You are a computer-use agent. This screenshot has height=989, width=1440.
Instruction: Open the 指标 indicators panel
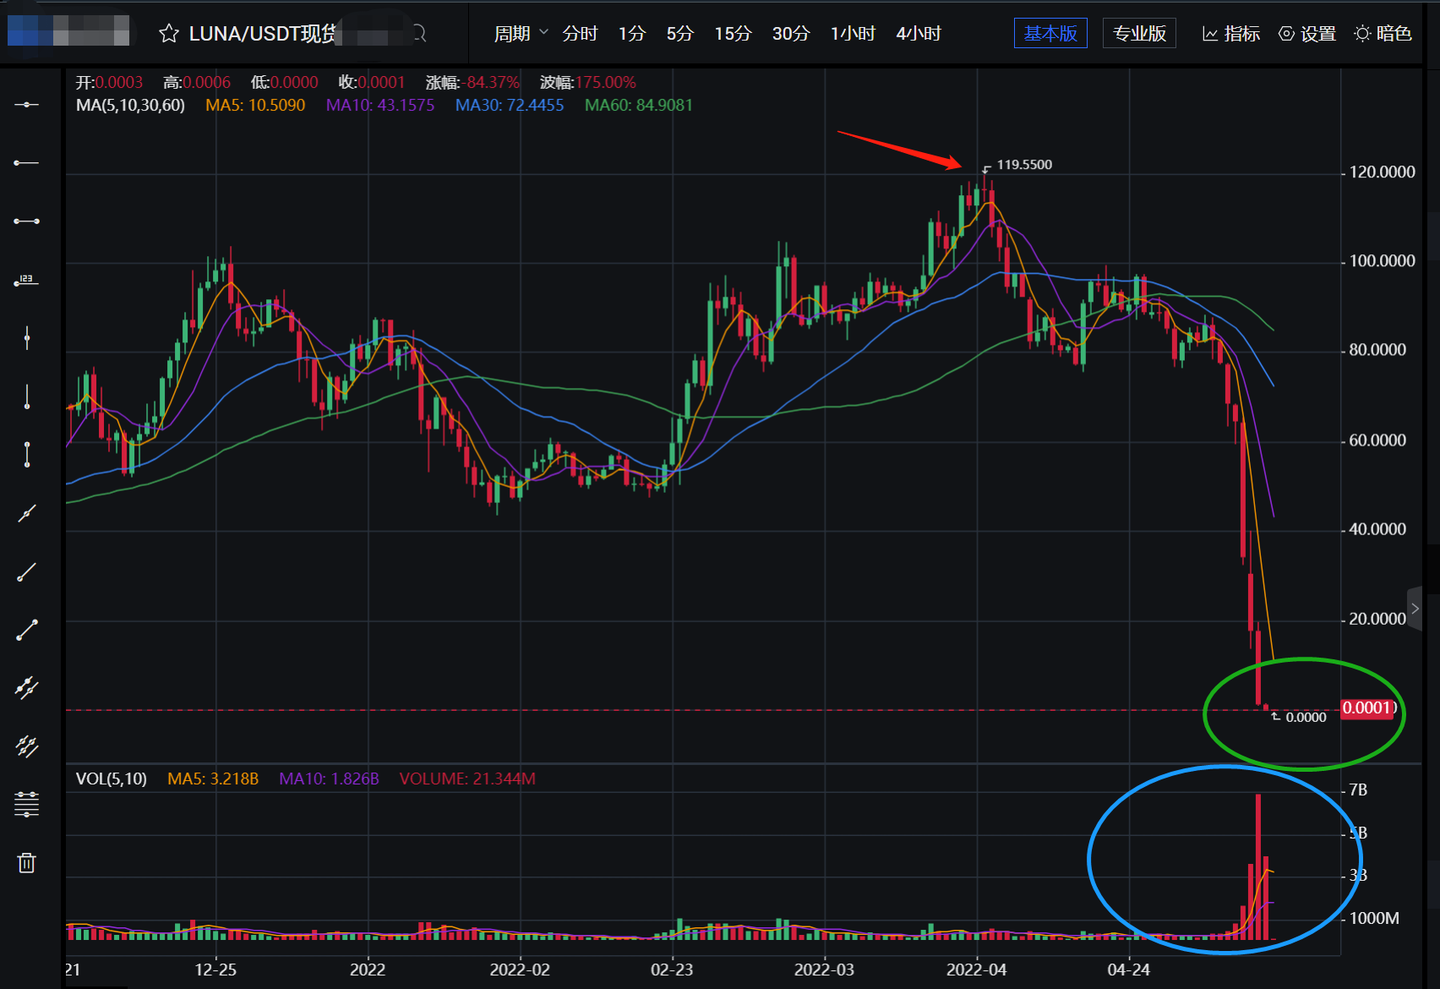(x=1231, y=34)
